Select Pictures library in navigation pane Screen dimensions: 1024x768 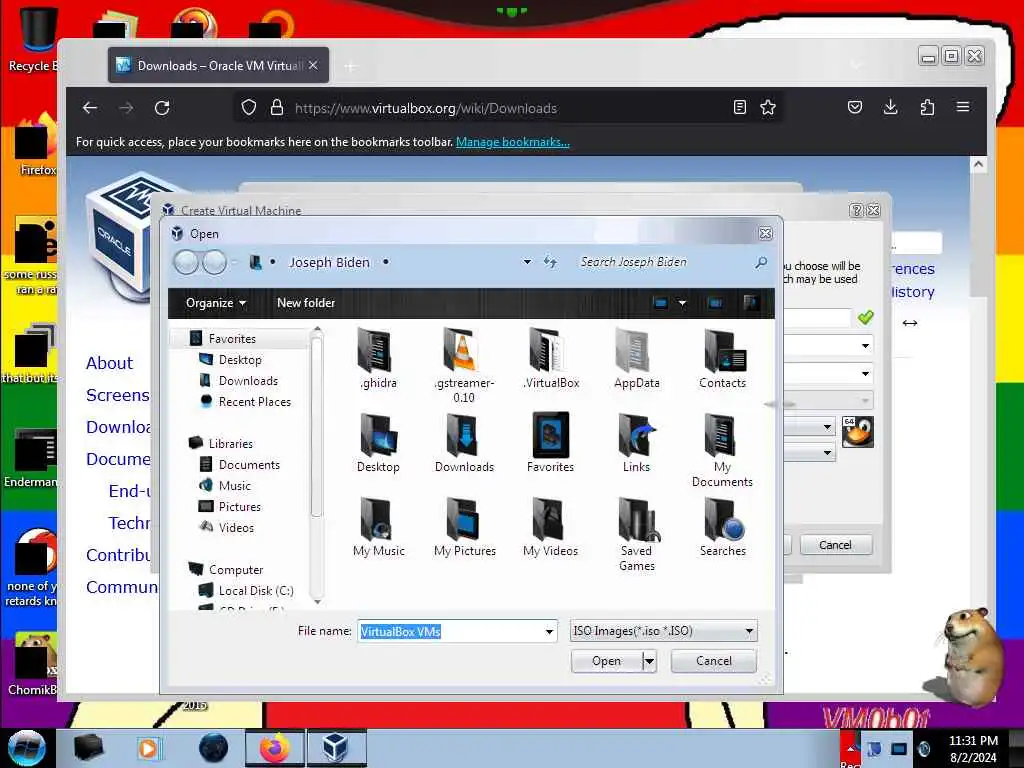[239, 507]
